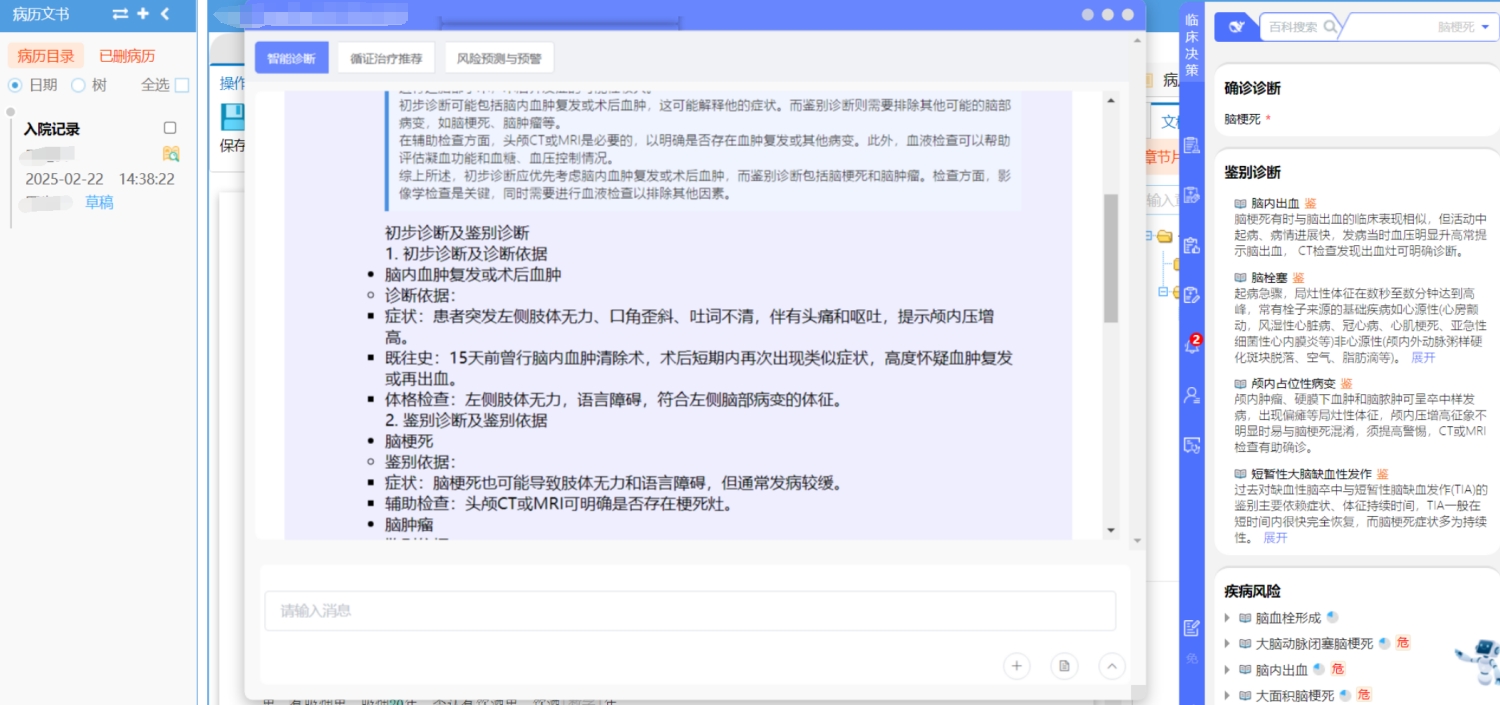Expand the 脑血栓形成 risk item
Viewport: 1500px width, 705px height.
tap(1229, 618)
